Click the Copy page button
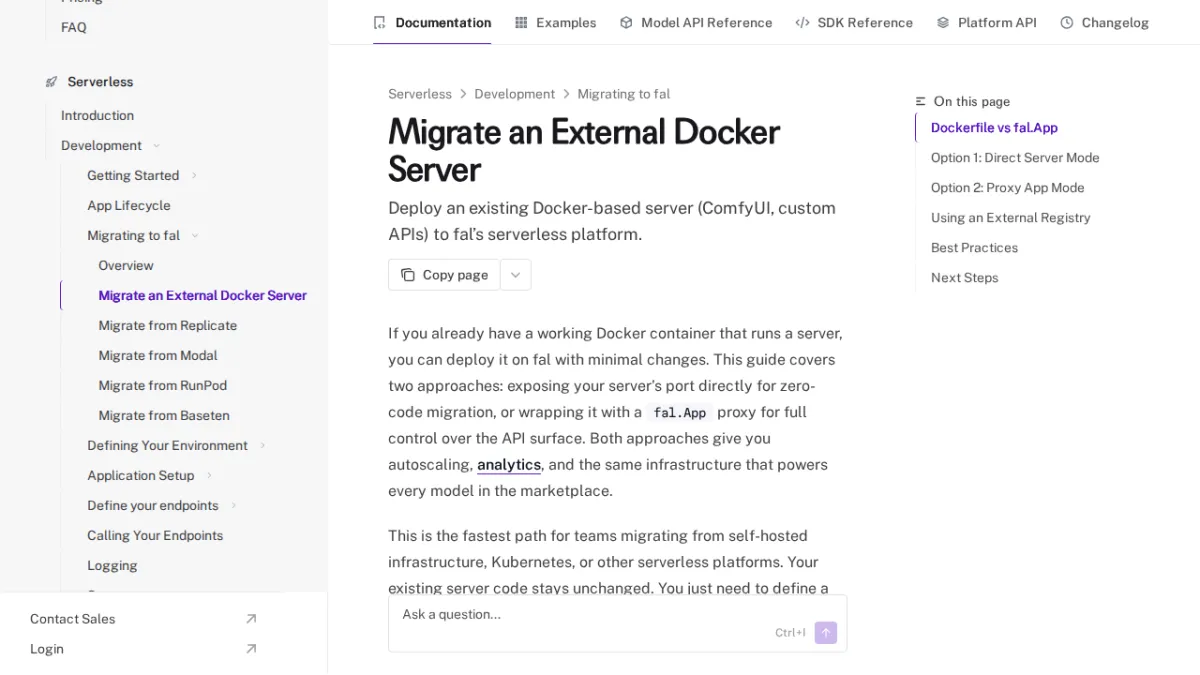This screenshot has width=1200, height=675. click(444, 275)
